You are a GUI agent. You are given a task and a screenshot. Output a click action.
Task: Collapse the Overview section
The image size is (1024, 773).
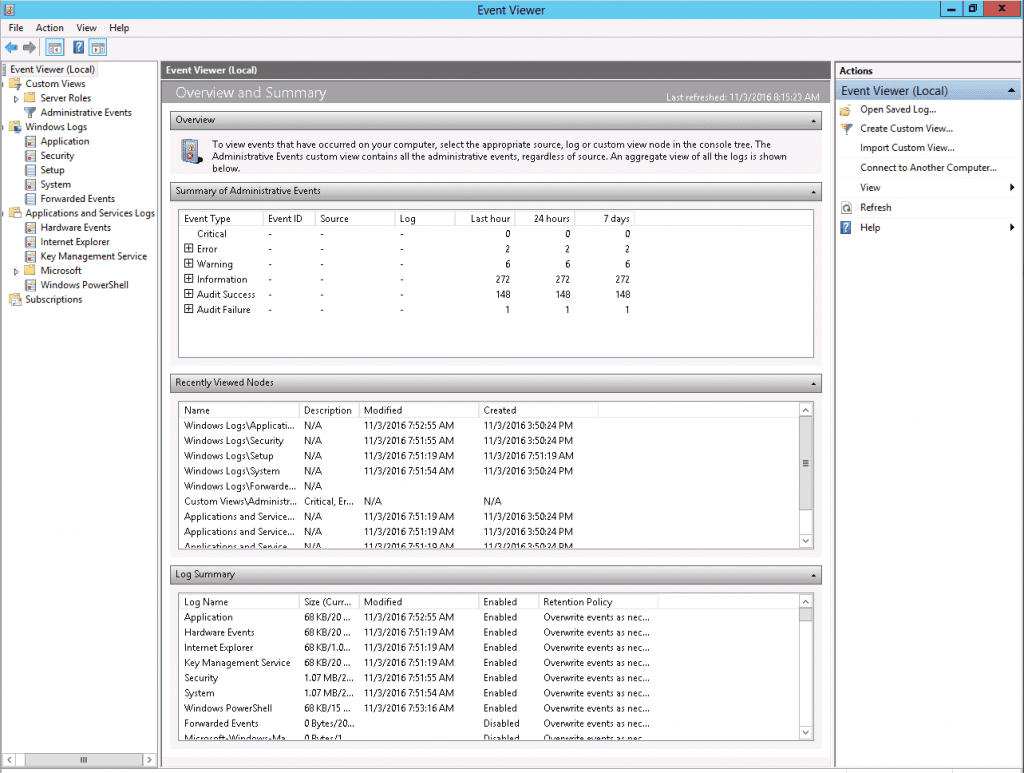click(x=813, y=119)
